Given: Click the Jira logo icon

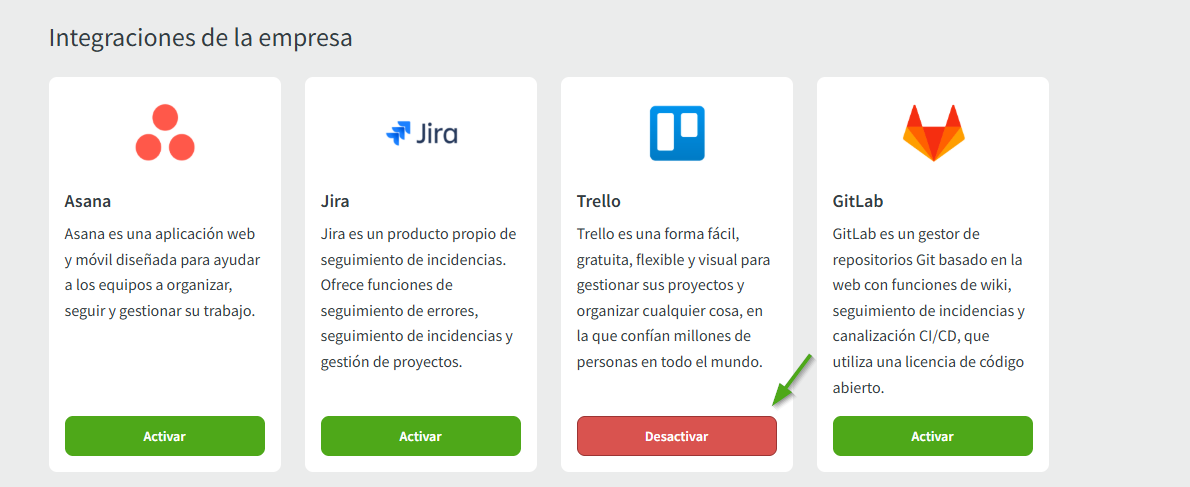Looking at the screenshot, I should (399, 133).
